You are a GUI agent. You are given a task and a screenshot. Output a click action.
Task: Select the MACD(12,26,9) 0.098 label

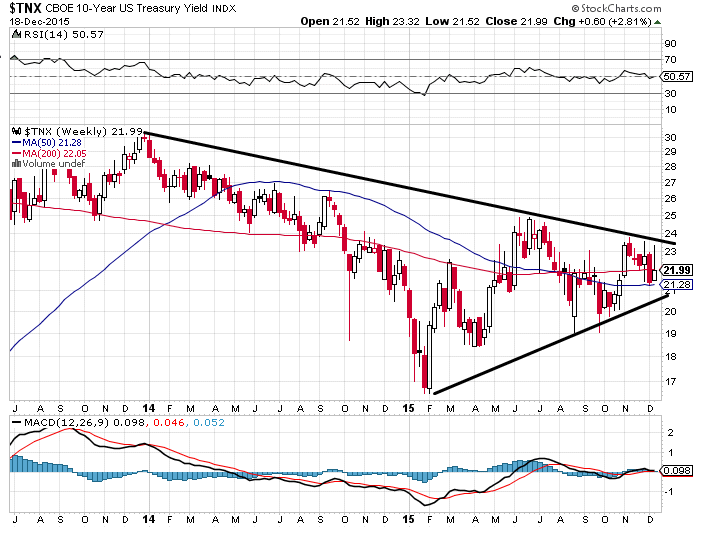click(x=84, y=423)
